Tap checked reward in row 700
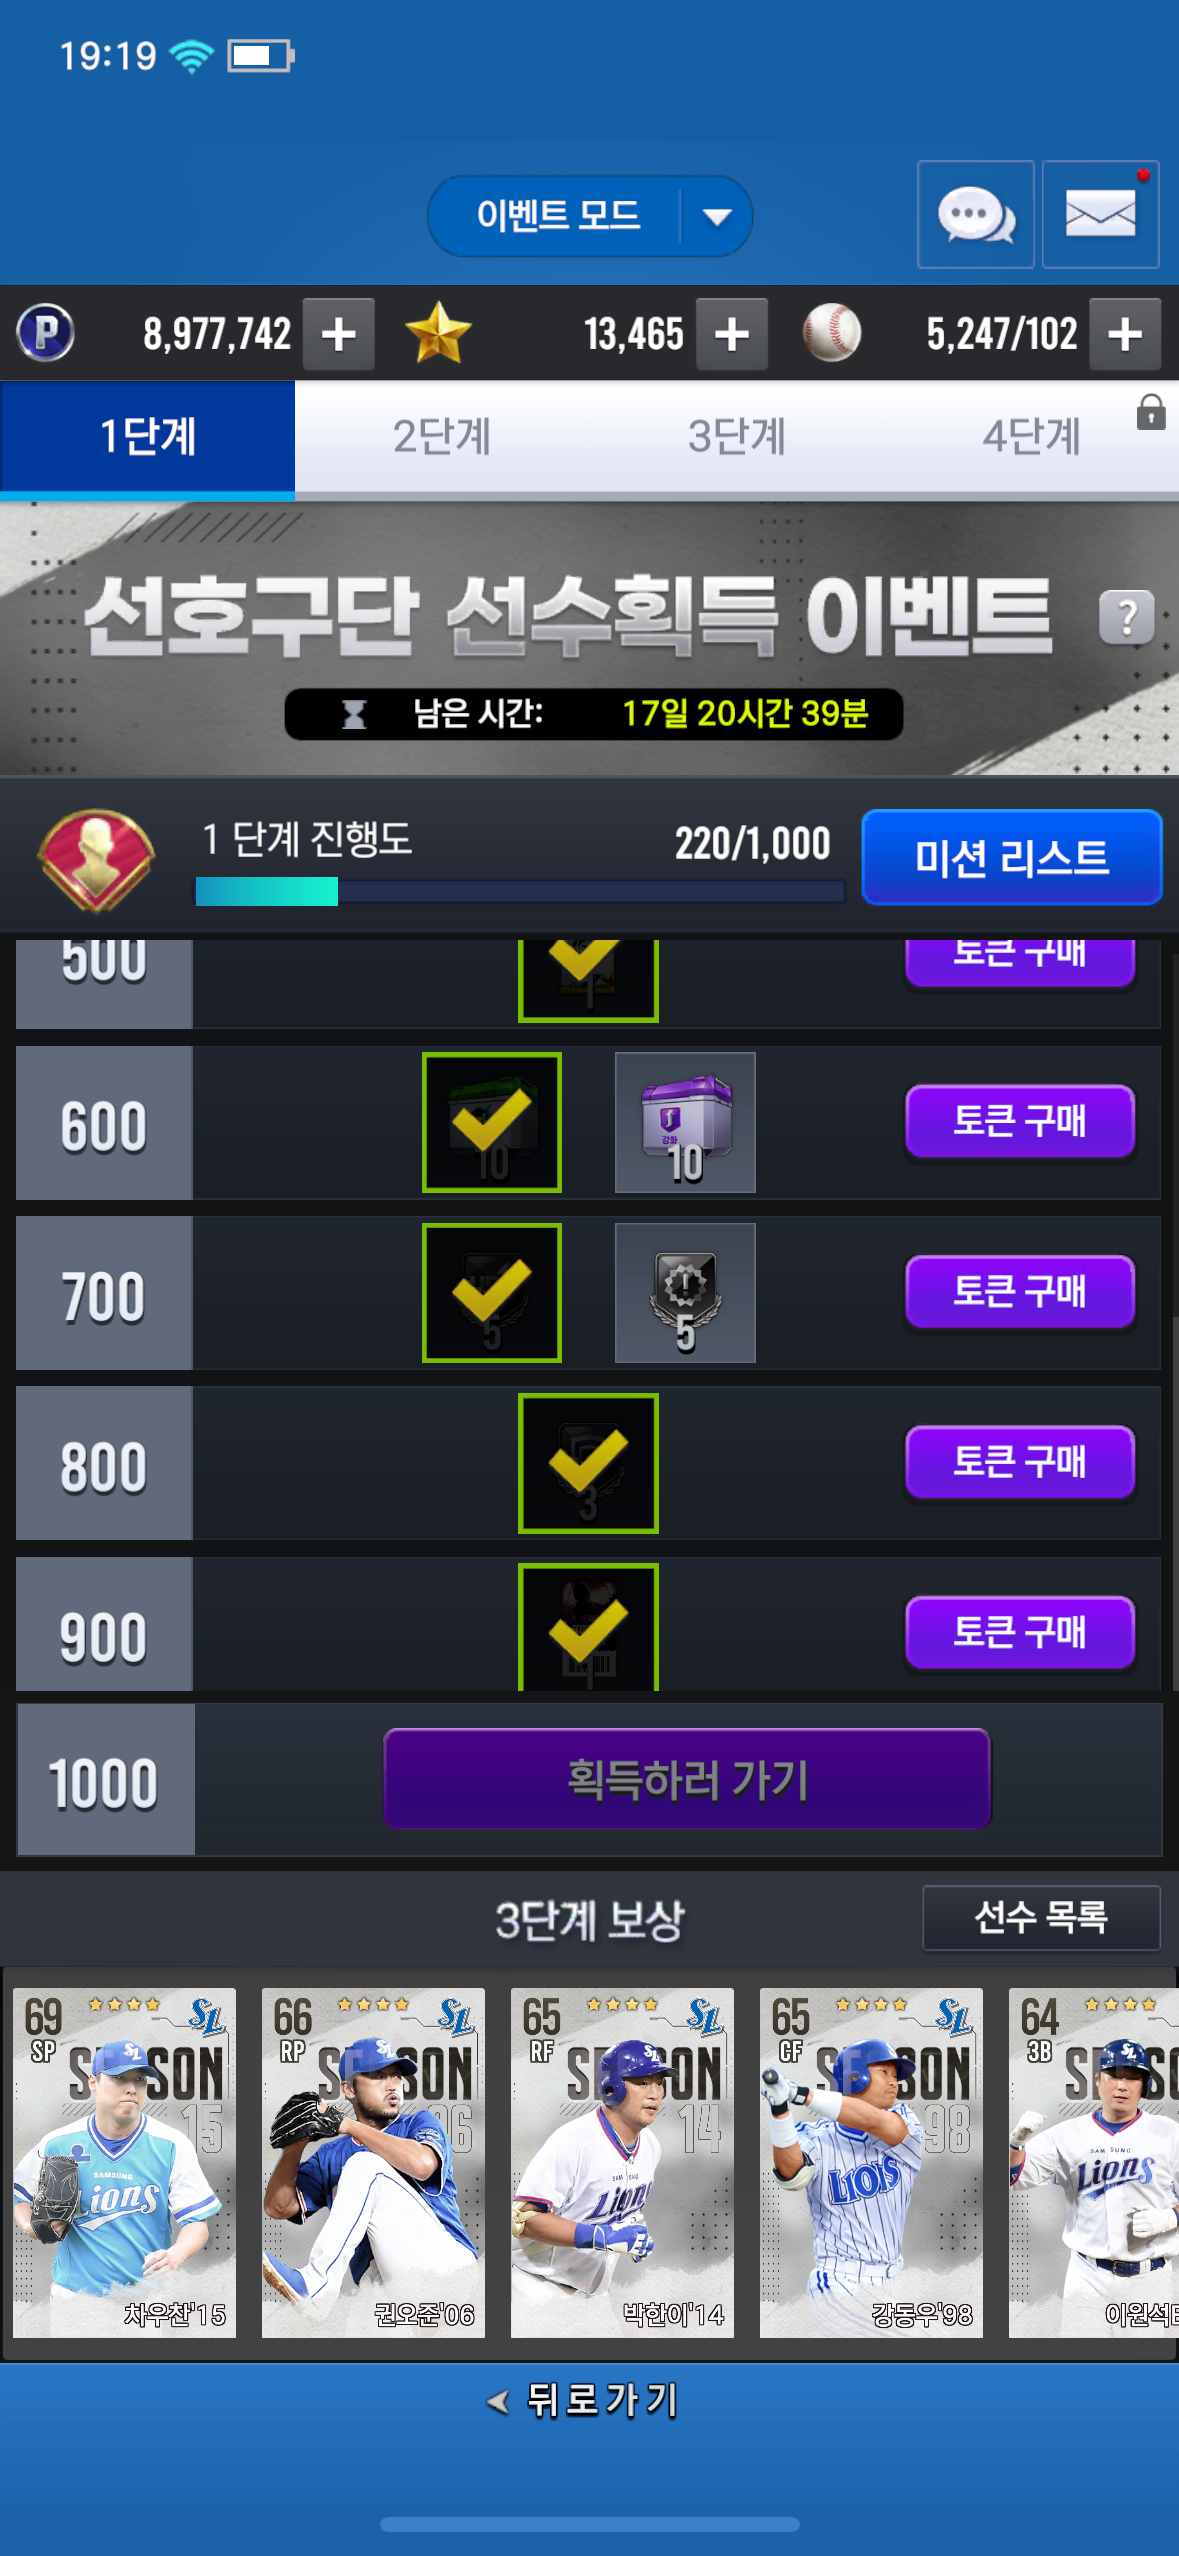 (492, 1293)
